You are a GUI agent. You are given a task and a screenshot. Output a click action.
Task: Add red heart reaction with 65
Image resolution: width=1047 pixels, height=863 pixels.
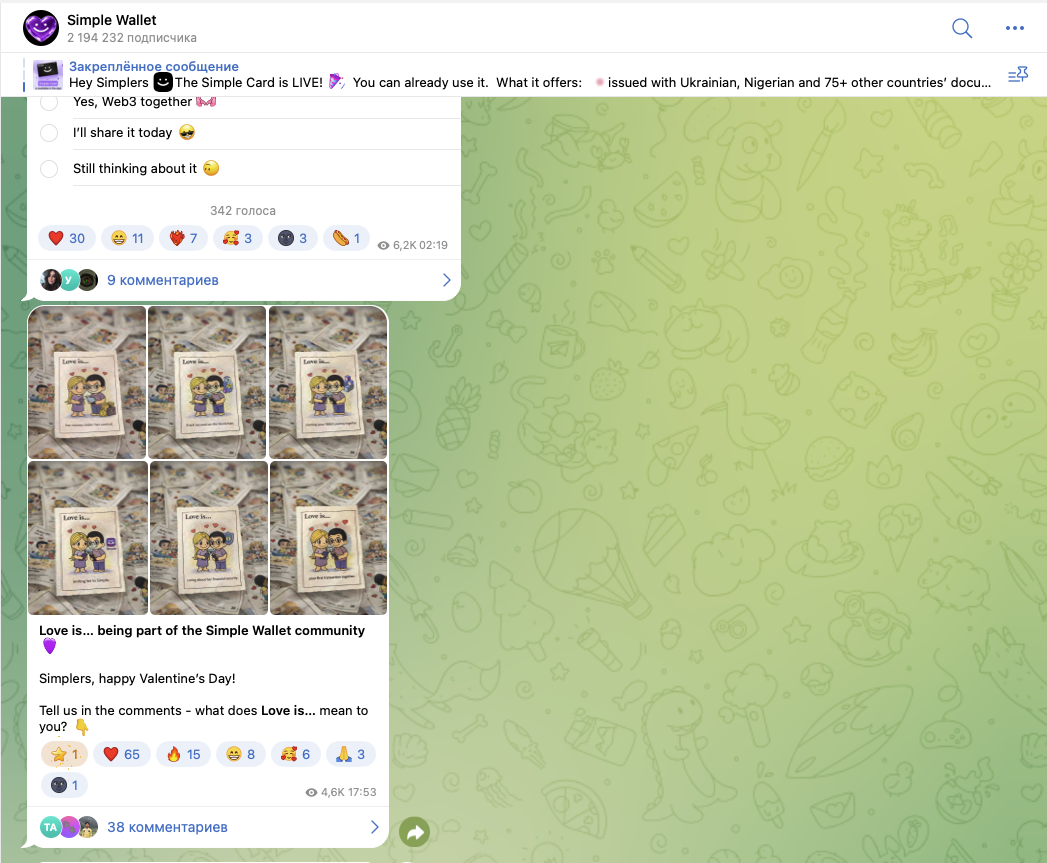click(x=122, y=754)
